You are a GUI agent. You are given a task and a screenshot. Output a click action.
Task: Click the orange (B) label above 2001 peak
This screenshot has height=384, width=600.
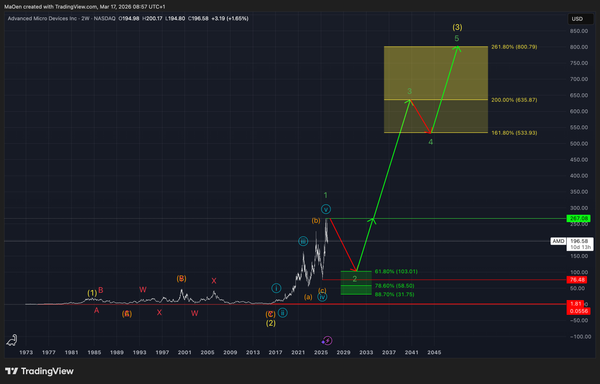[x=181, y=278]
